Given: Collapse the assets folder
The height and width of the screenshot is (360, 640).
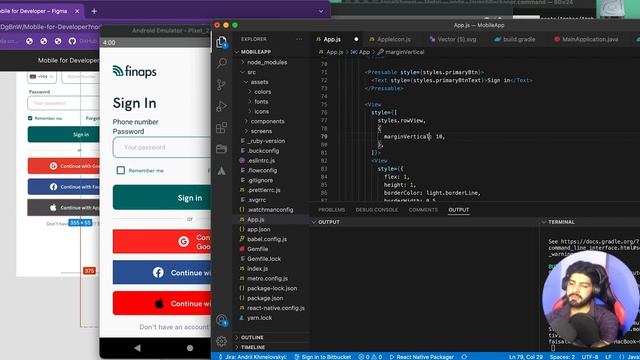Looking at the screenshot, I should click(259, 82).
